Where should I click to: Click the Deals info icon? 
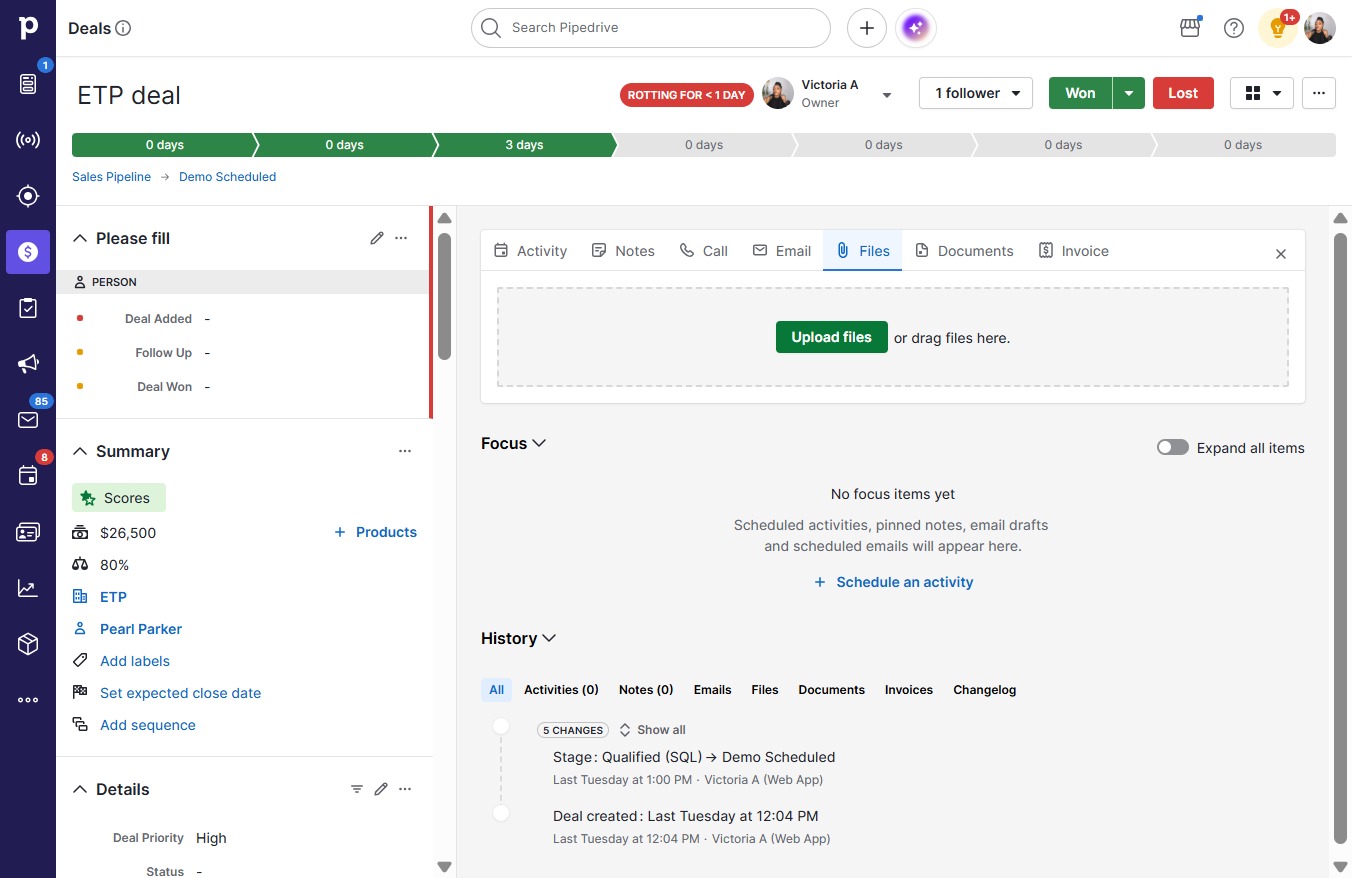tap(124, 28)
